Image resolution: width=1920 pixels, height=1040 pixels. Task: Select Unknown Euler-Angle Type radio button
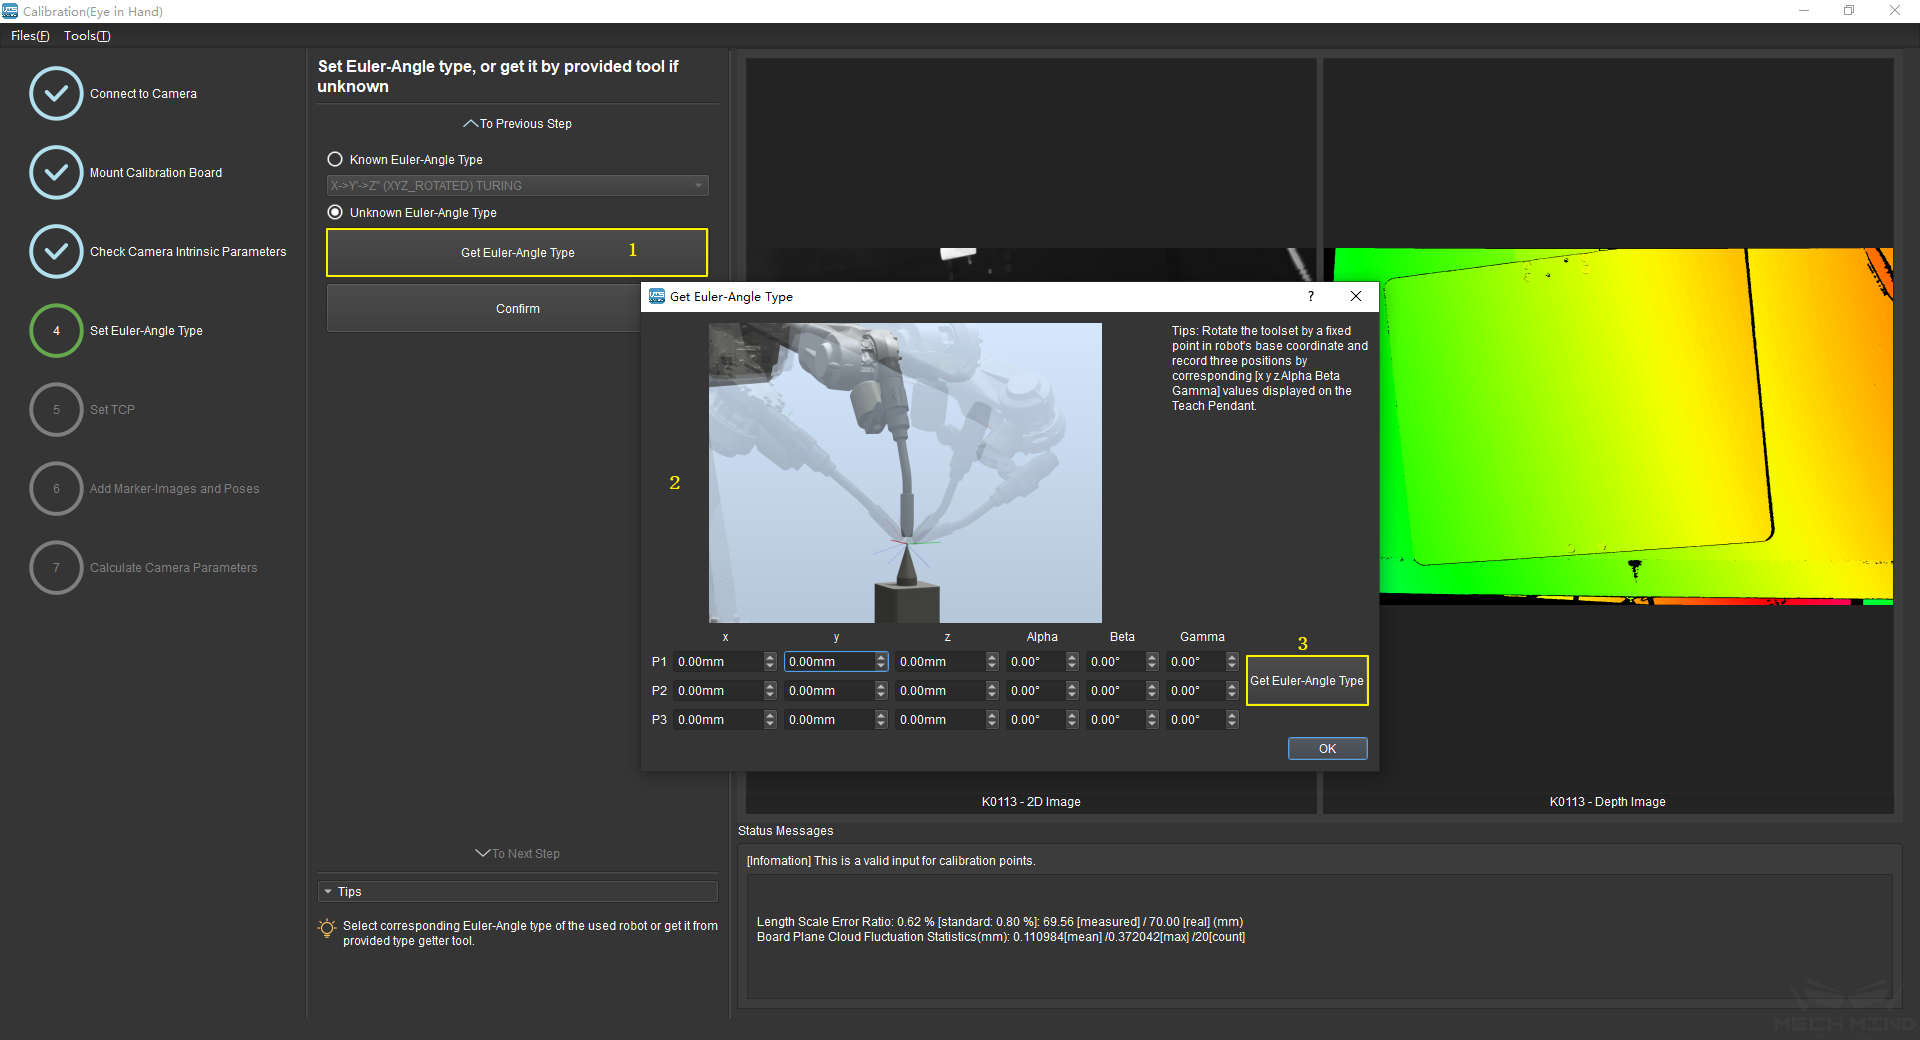(x=335, y=213)
